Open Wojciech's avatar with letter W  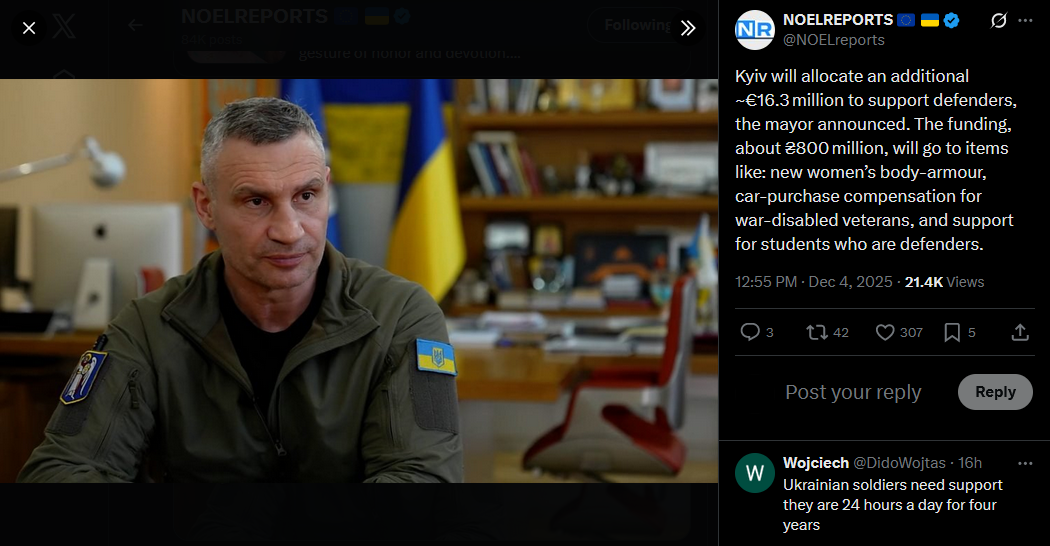[755, 473]
